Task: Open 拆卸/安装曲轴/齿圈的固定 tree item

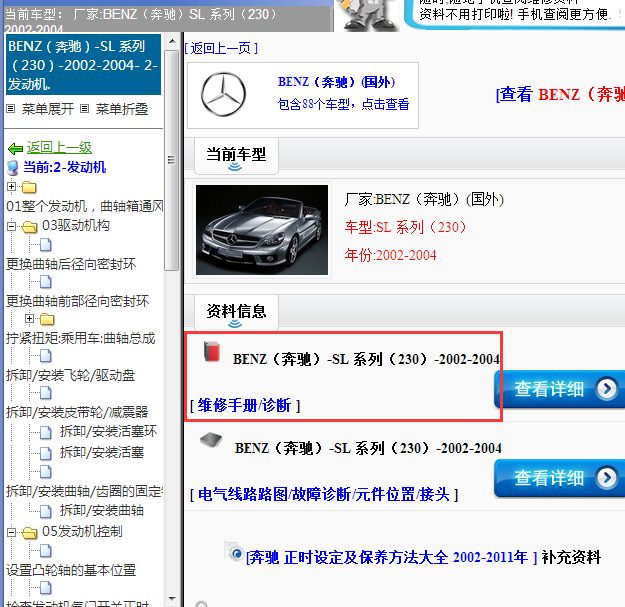Action: [x=85, y=491]
